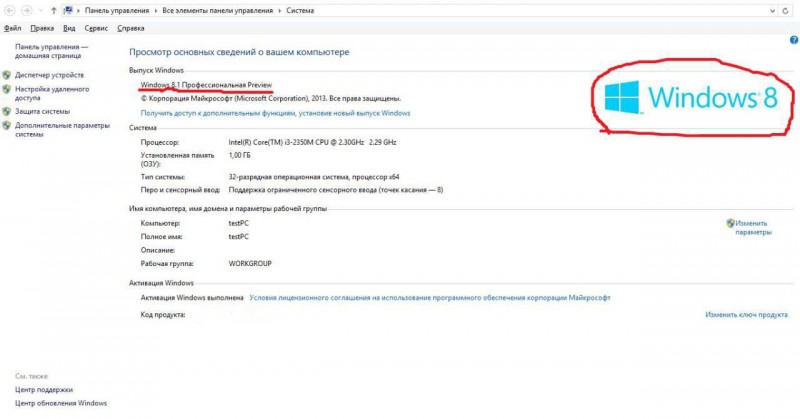The height and width of the screenshot is (419, 800).
Task: Click the Просмотр основных сведений heading
Action: point(239,52)
